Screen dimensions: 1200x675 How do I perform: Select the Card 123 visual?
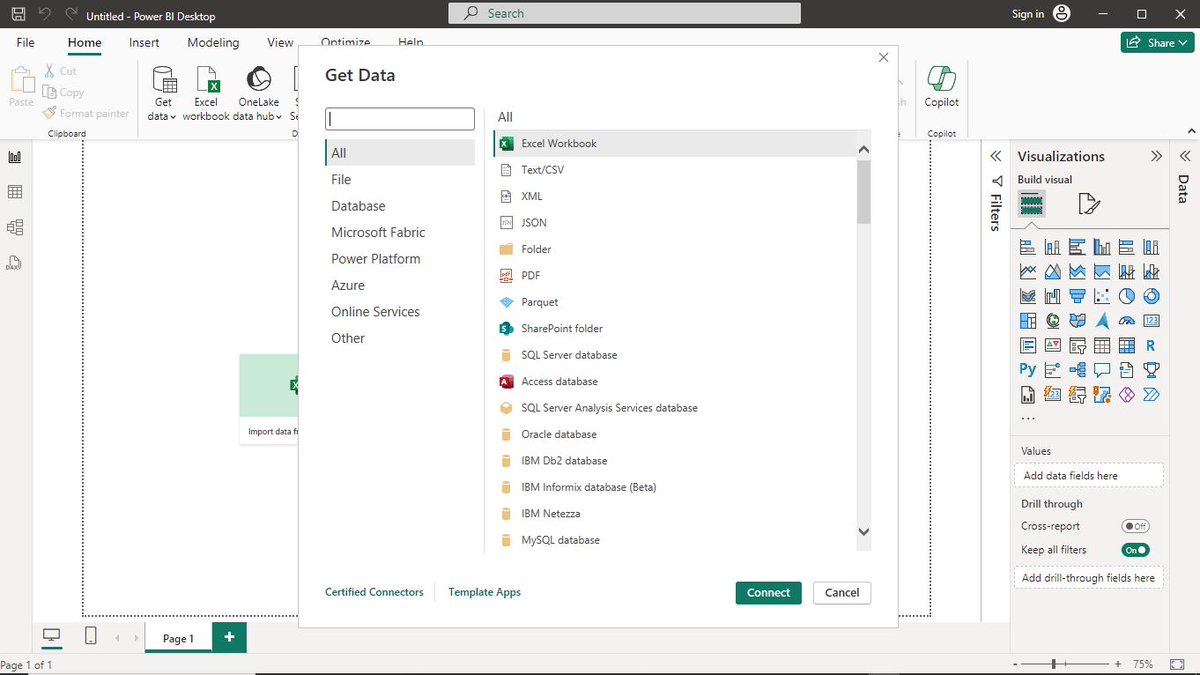pyautogui.click(x=1151, y=321)
